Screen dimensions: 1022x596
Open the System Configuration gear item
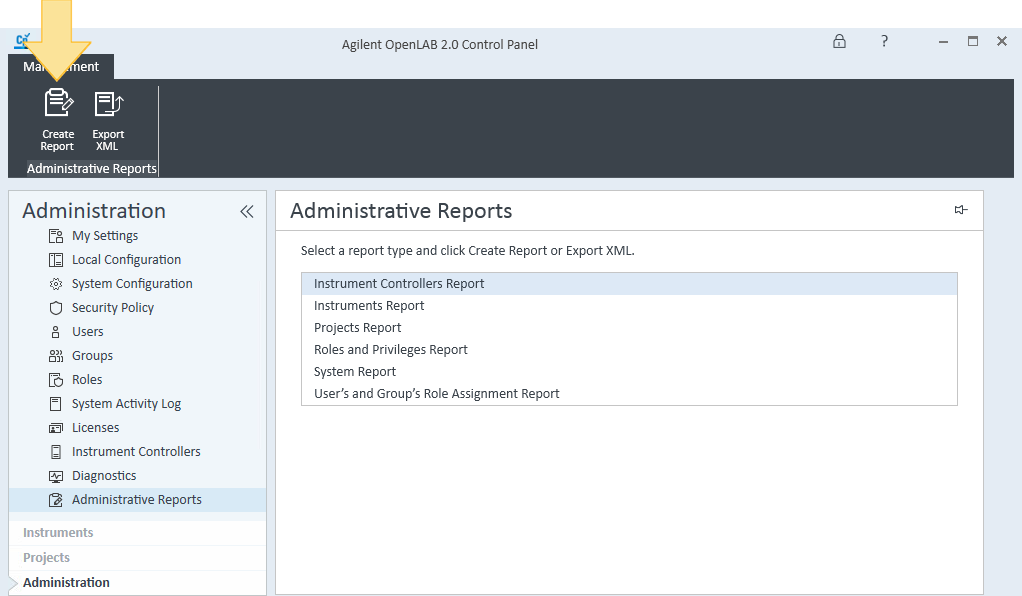point(132,284)
